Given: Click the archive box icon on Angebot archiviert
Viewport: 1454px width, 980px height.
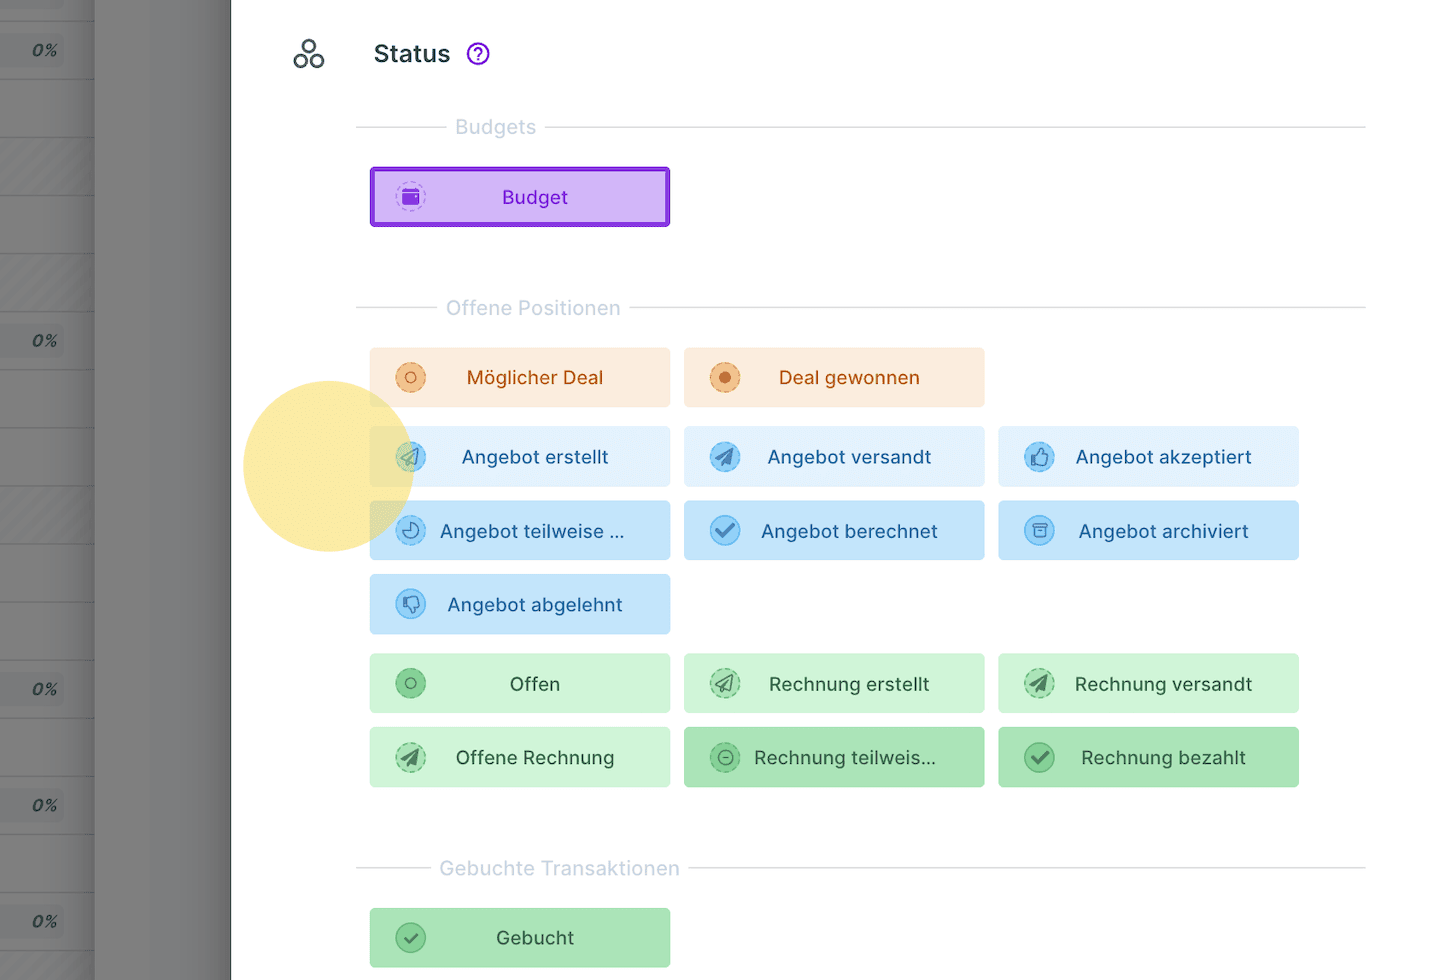Looking at the screenshot, I should pos(1039,531).
